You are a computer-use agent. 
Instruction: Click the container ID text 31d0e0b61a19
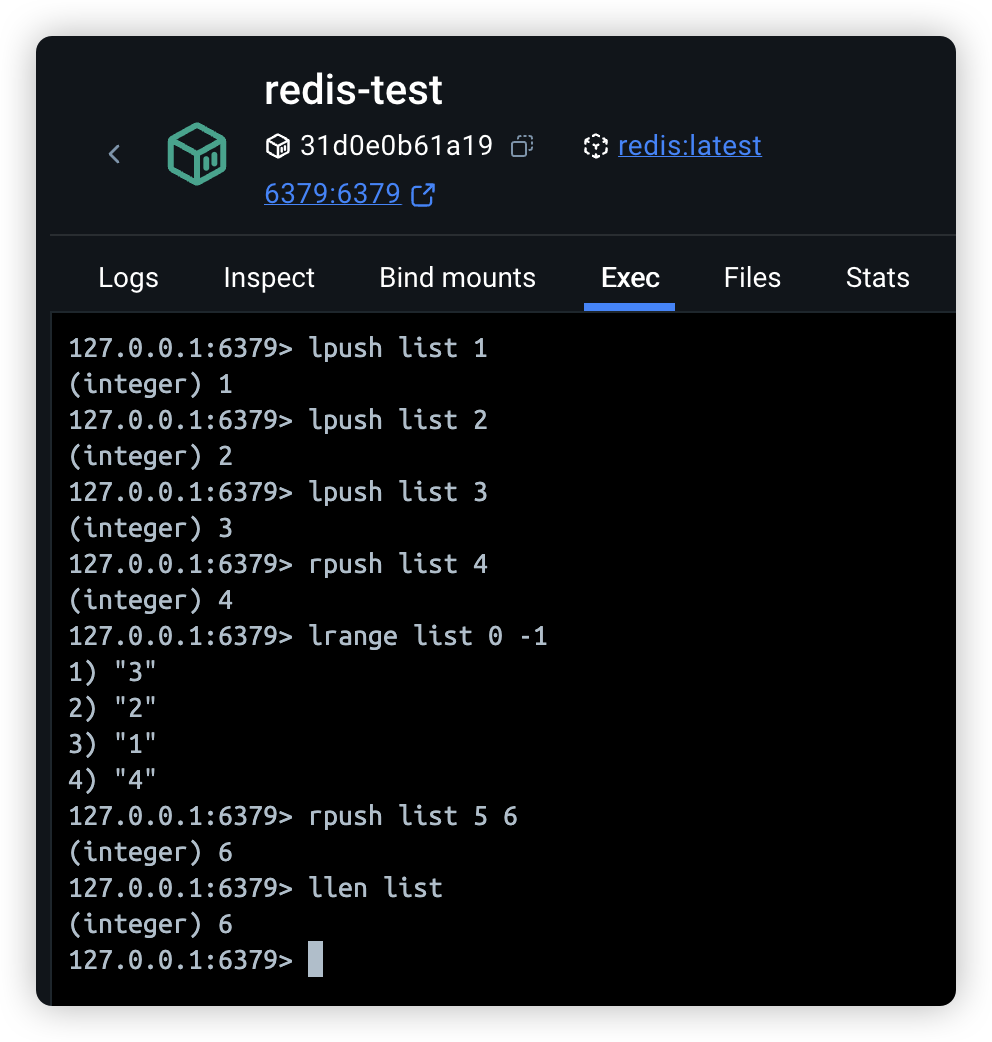point(396,146)
